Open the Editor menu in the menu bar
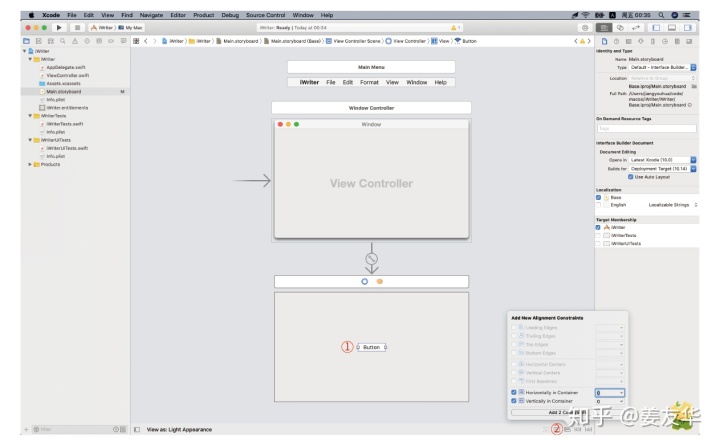This screenshot has width=720, height=446. click(178, 15)
